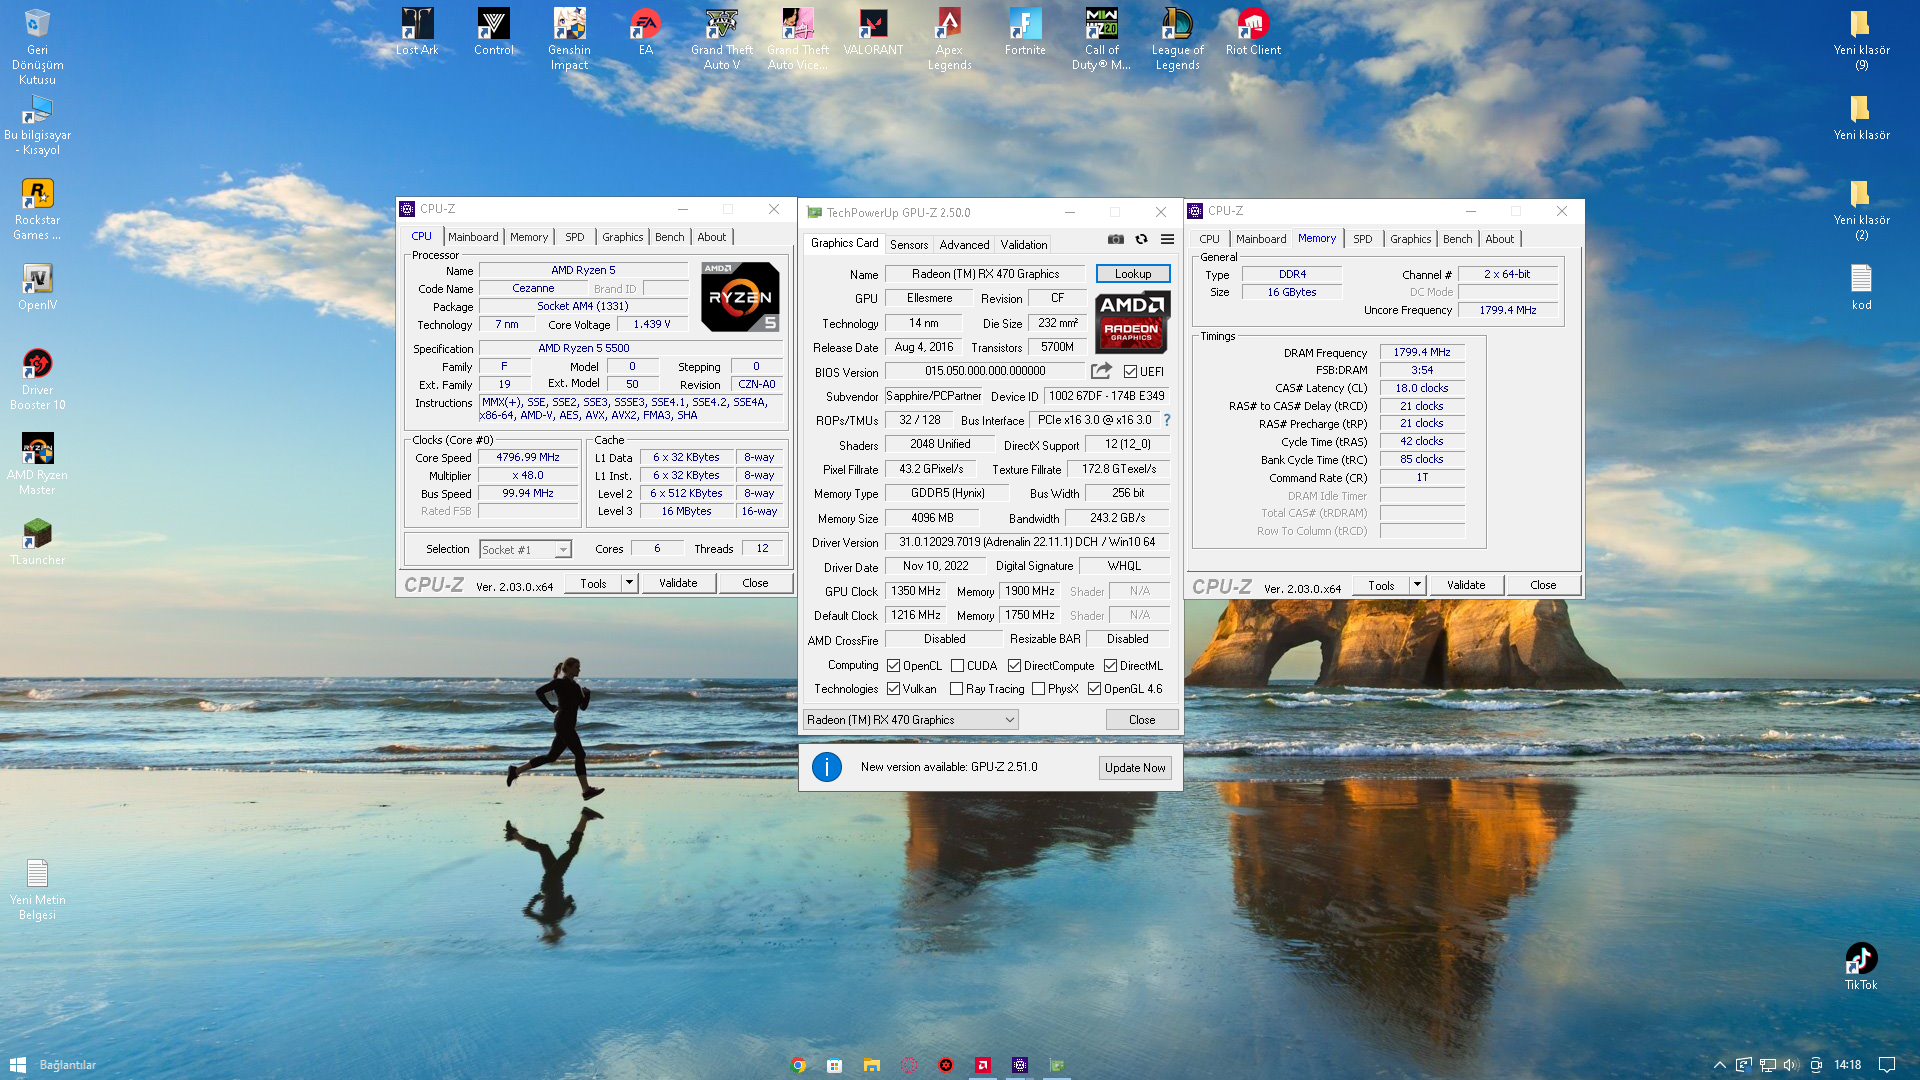
Task: Open the Mainboard tab in the left CPU-Z
Action: (x=473, y=237)
